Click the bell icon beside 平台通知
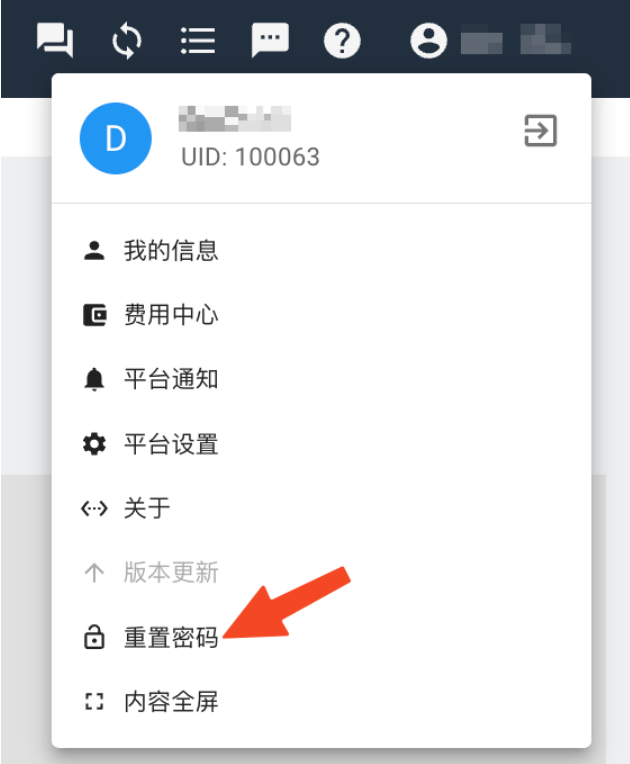 point(94,380)
